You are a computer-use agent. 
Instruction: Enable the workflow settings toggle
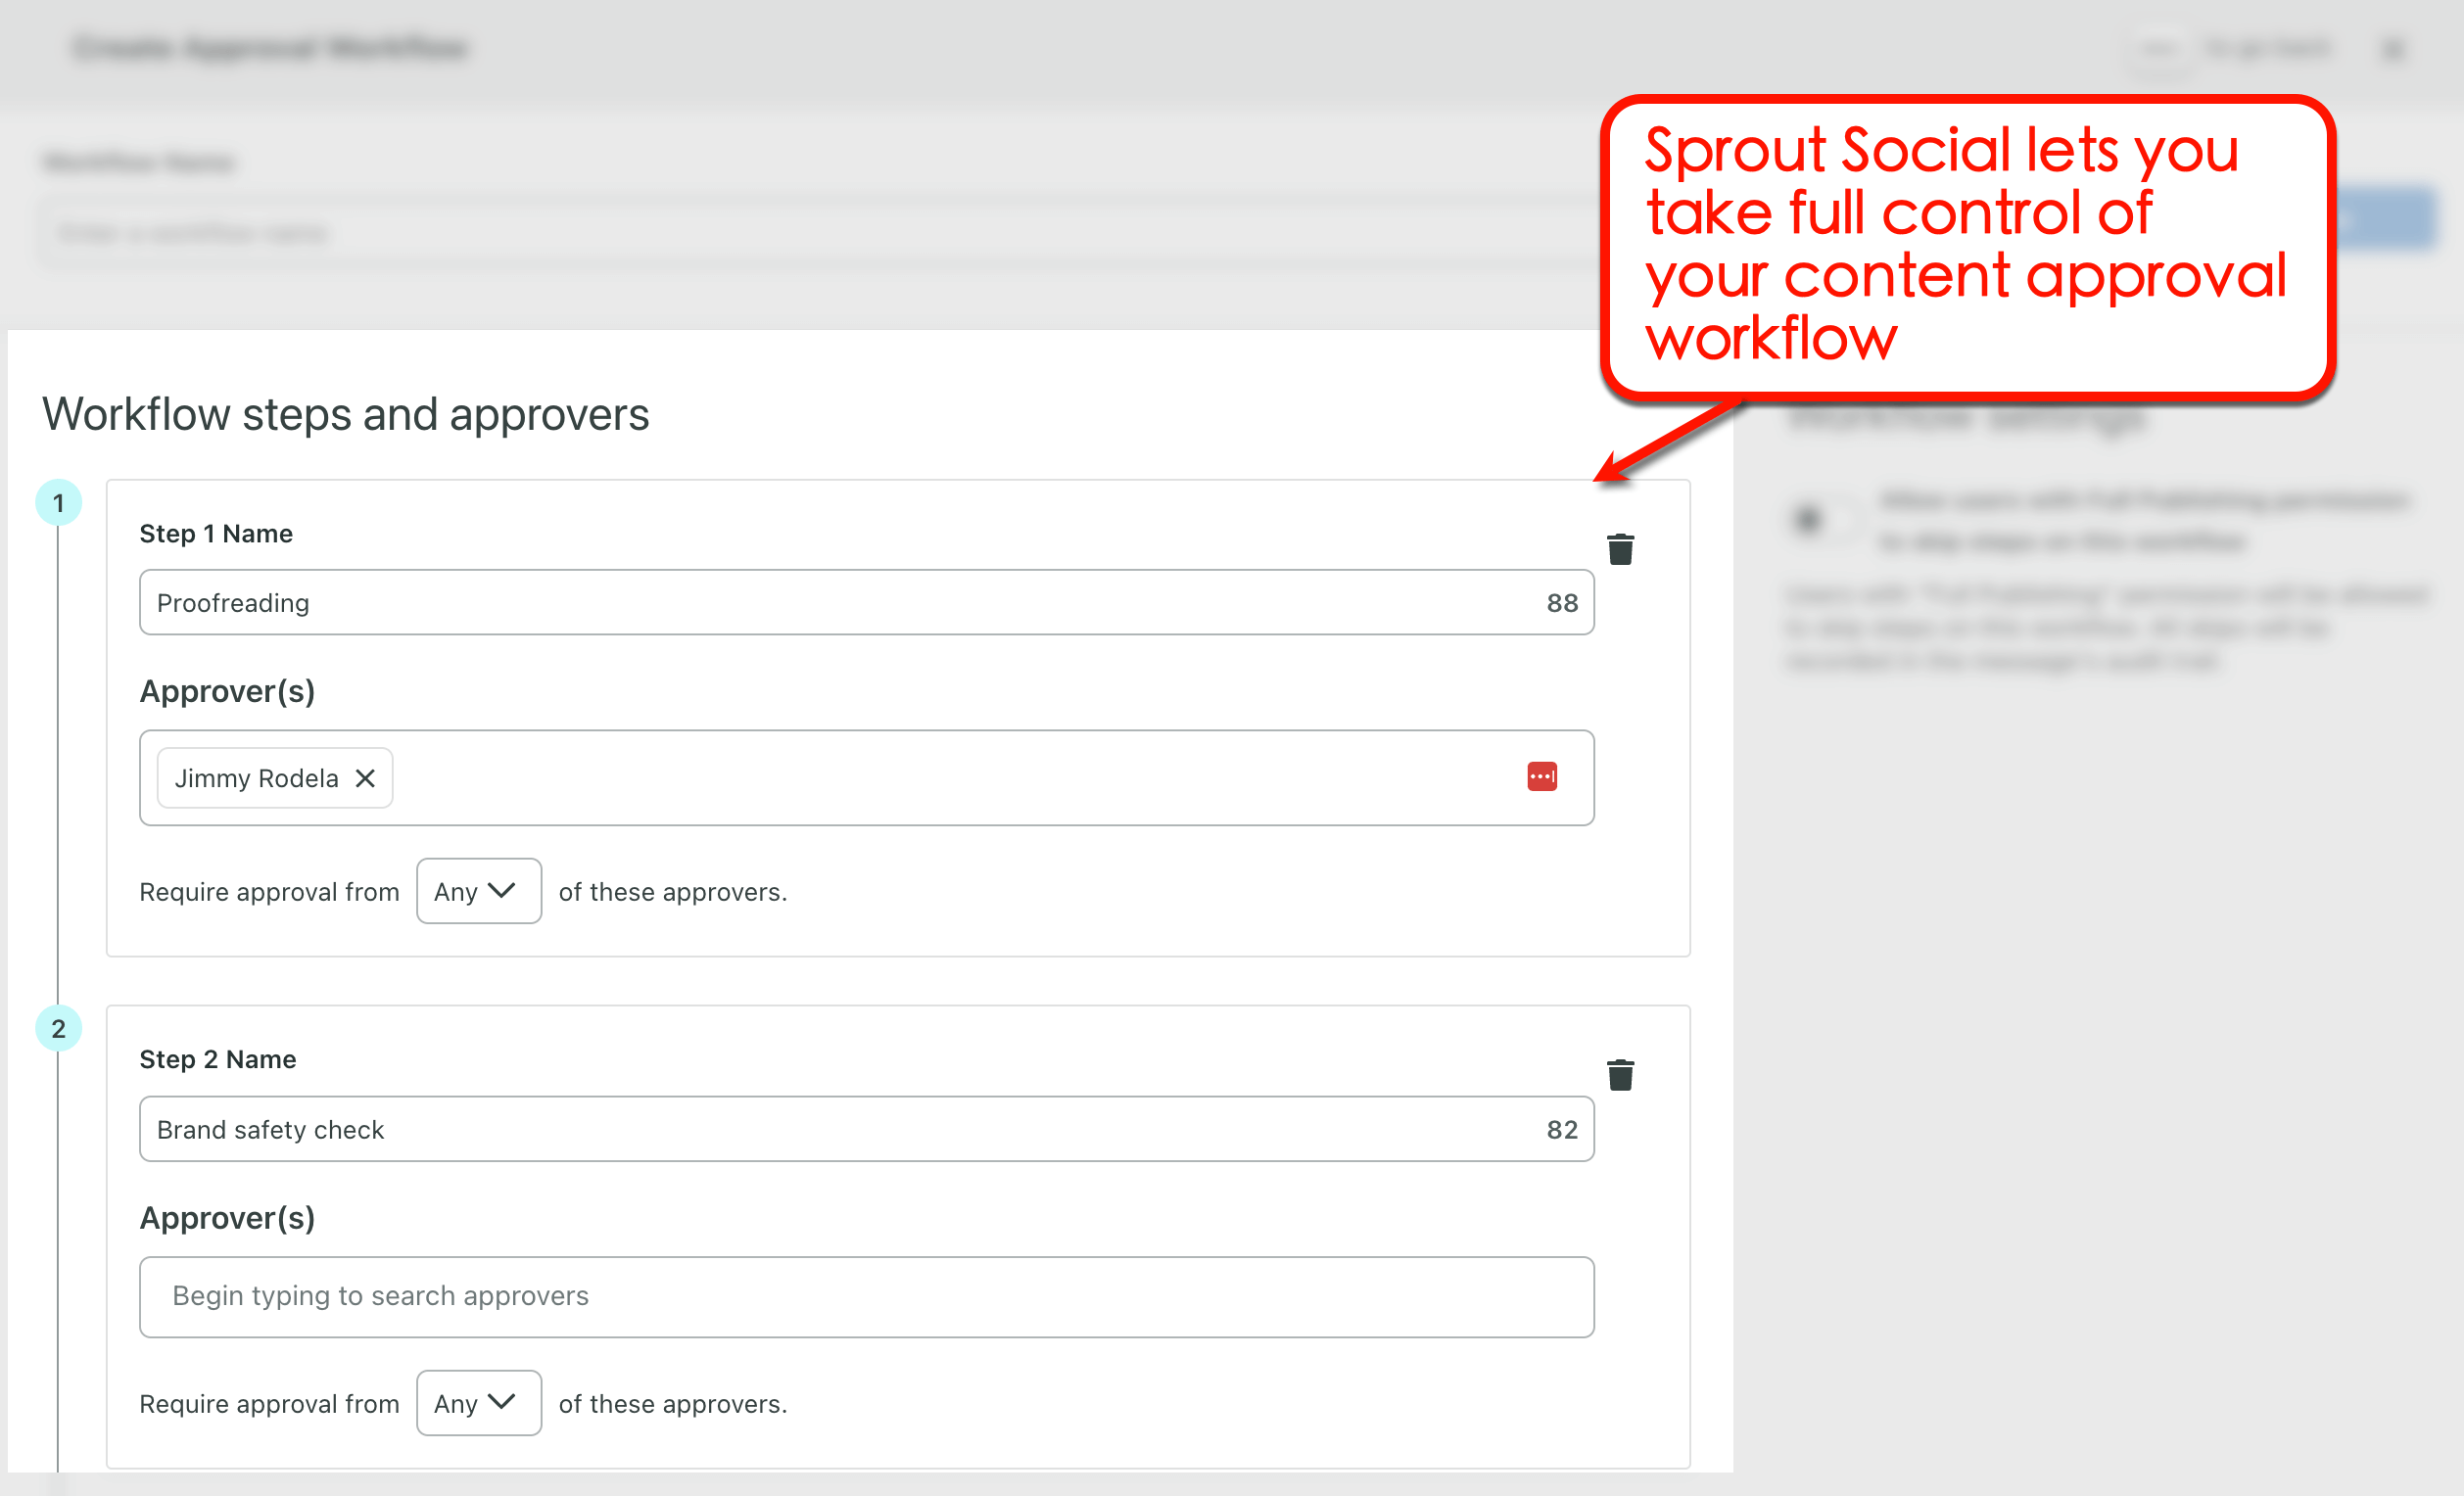(1810, 519)
